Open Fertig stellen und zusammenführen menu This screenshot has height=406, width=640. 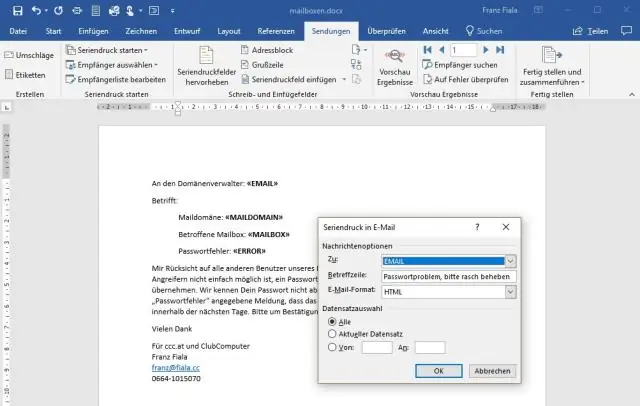(552, 66)
